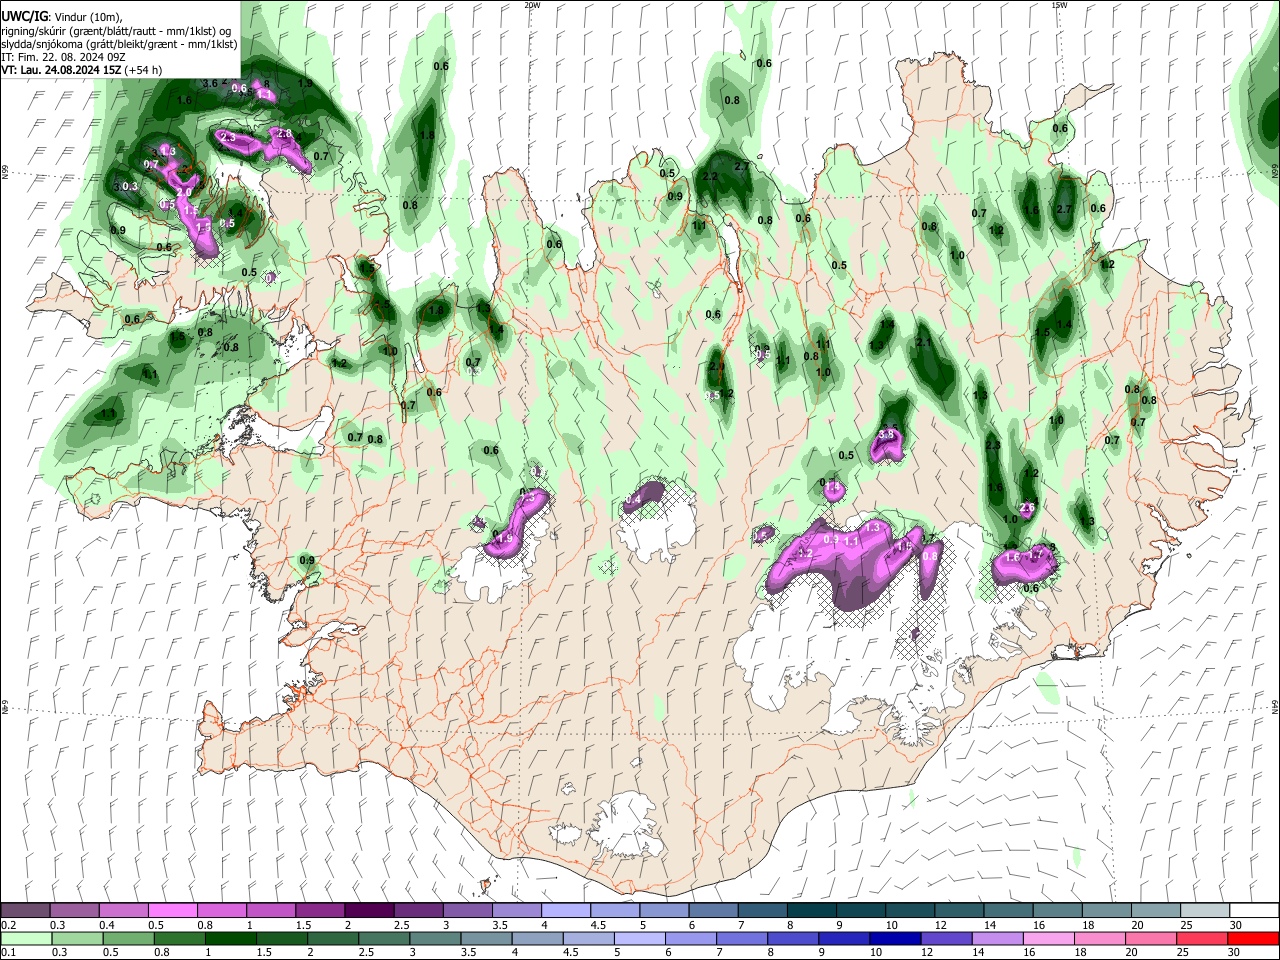
Task: Click the '20W' longitude label at the top
Action: coord(532,5)
